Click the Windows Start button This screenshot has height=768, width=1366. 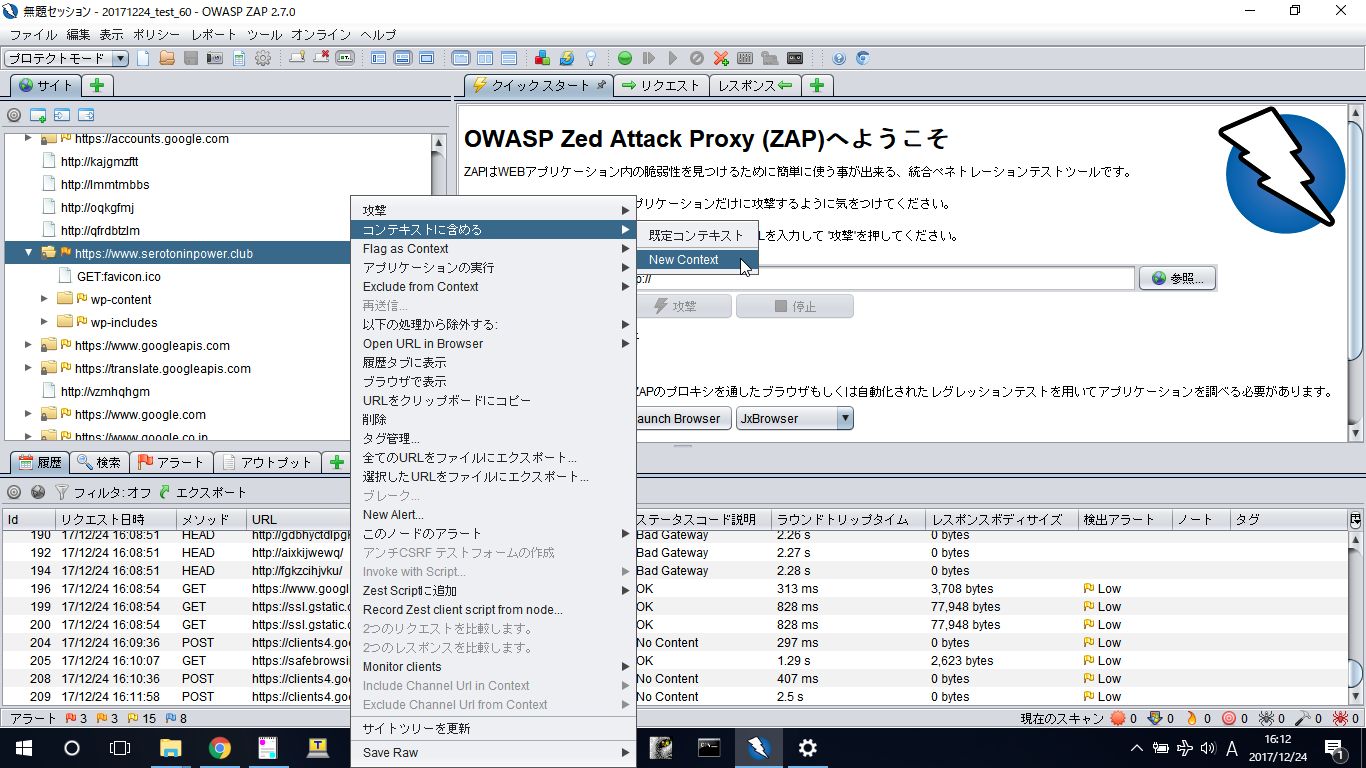(23, 747)
